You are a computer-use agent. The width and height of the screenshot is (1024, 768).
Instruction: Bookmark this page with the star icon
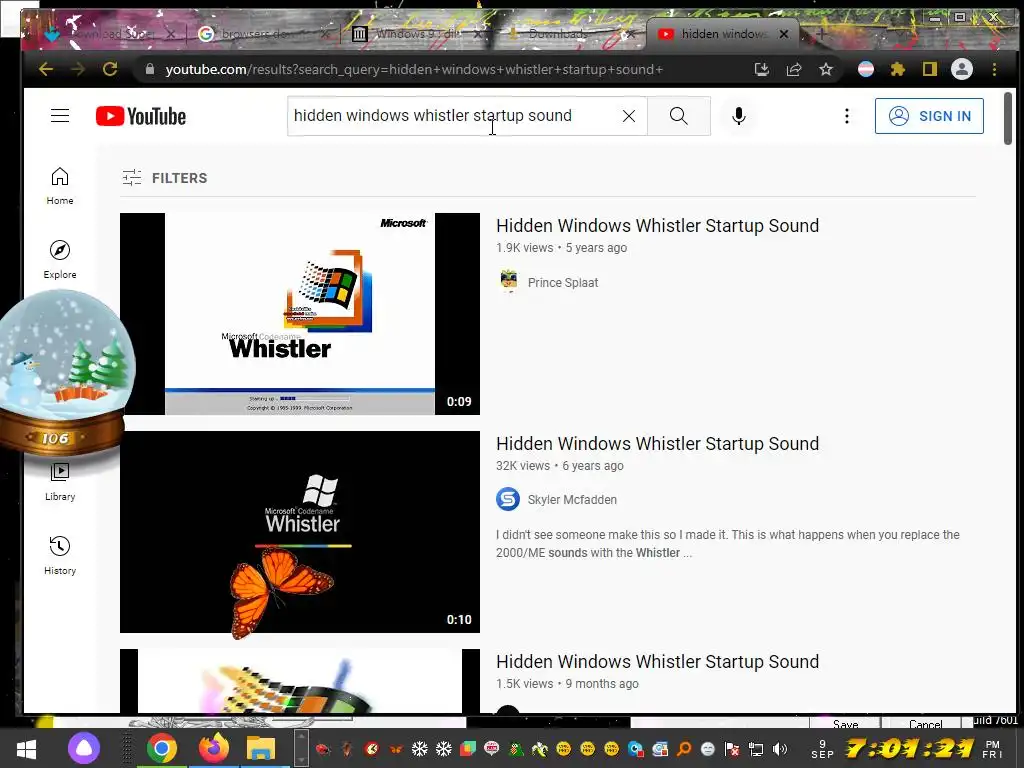pos(825,69)
